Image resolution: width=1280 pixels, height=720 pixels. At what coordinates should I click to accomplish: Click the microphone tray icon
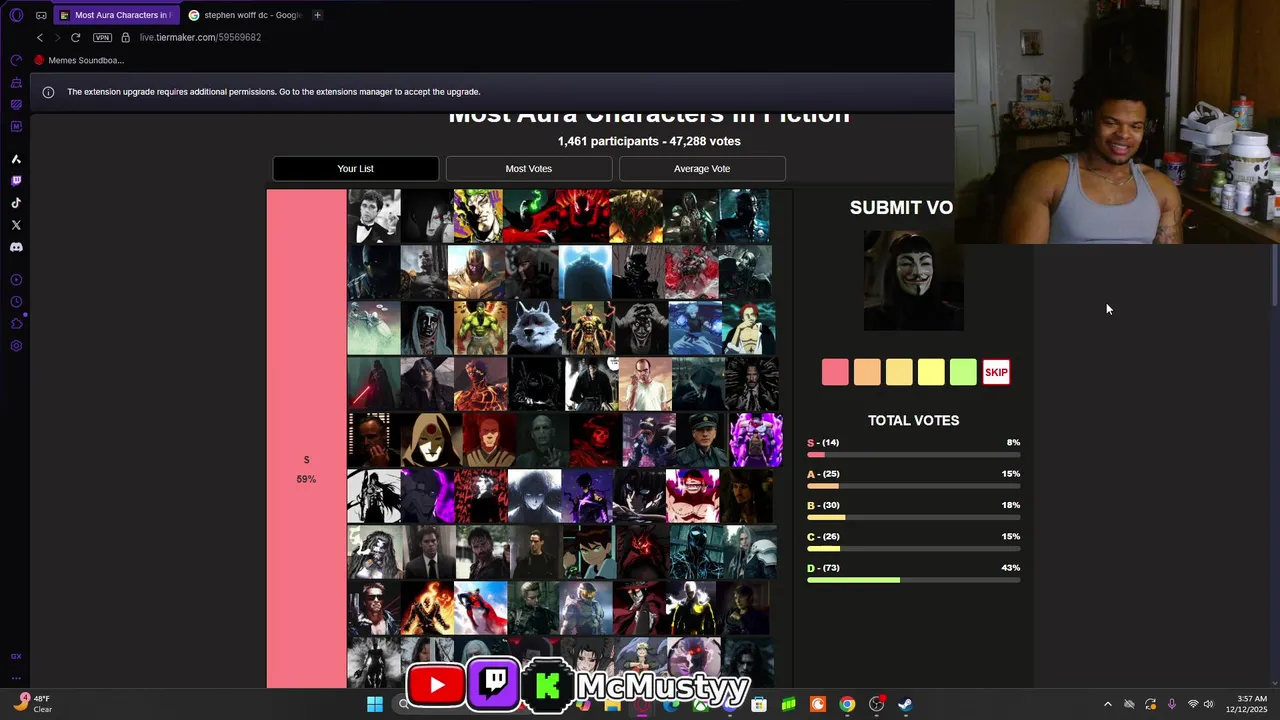tap(1171, 704)
